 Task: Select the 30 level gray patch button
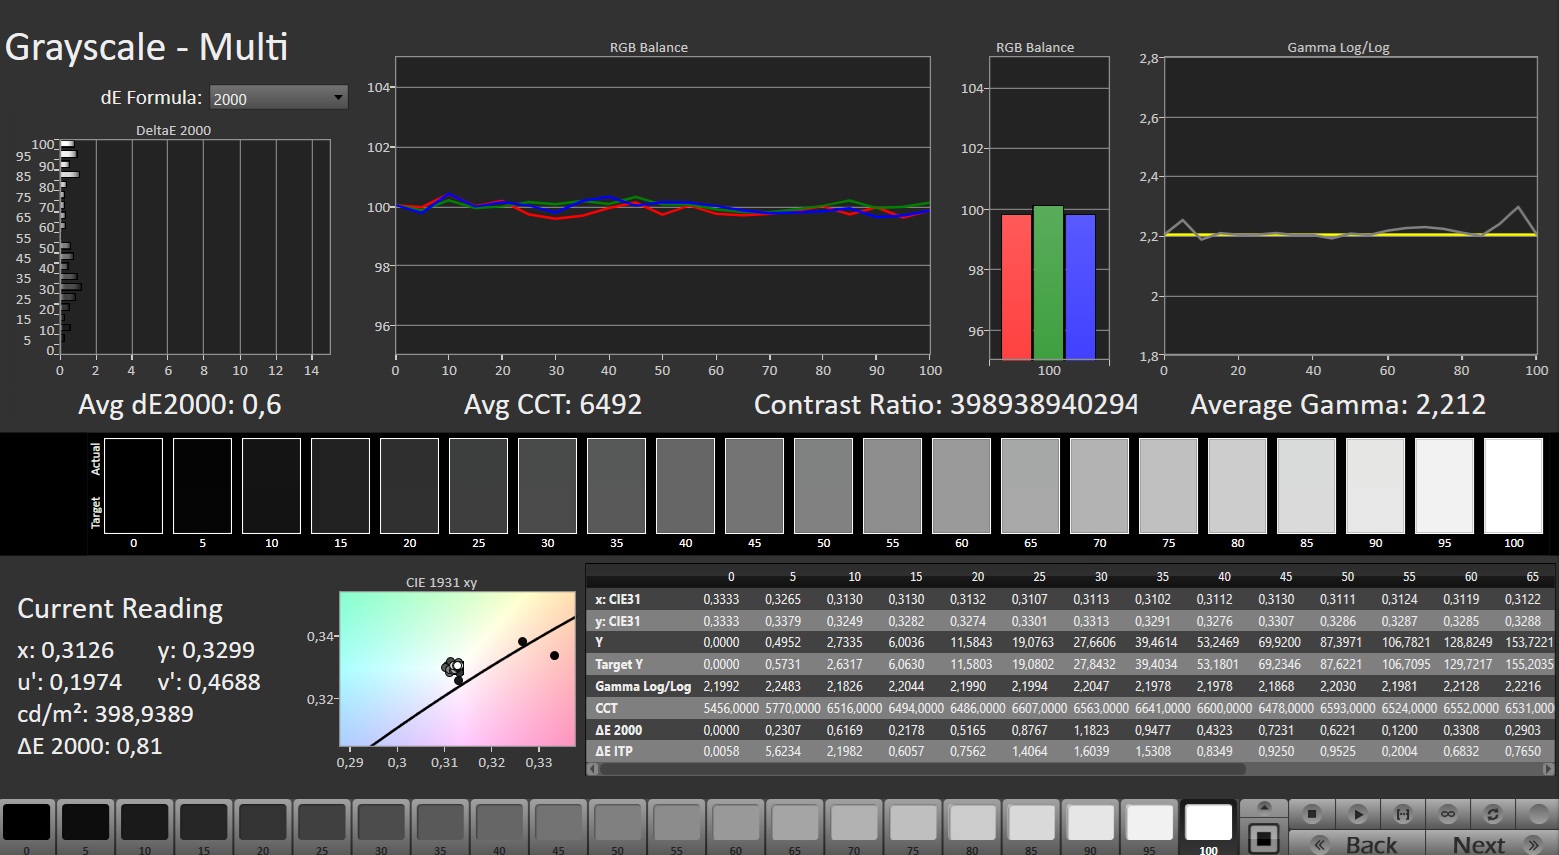(x=381, y=826)
